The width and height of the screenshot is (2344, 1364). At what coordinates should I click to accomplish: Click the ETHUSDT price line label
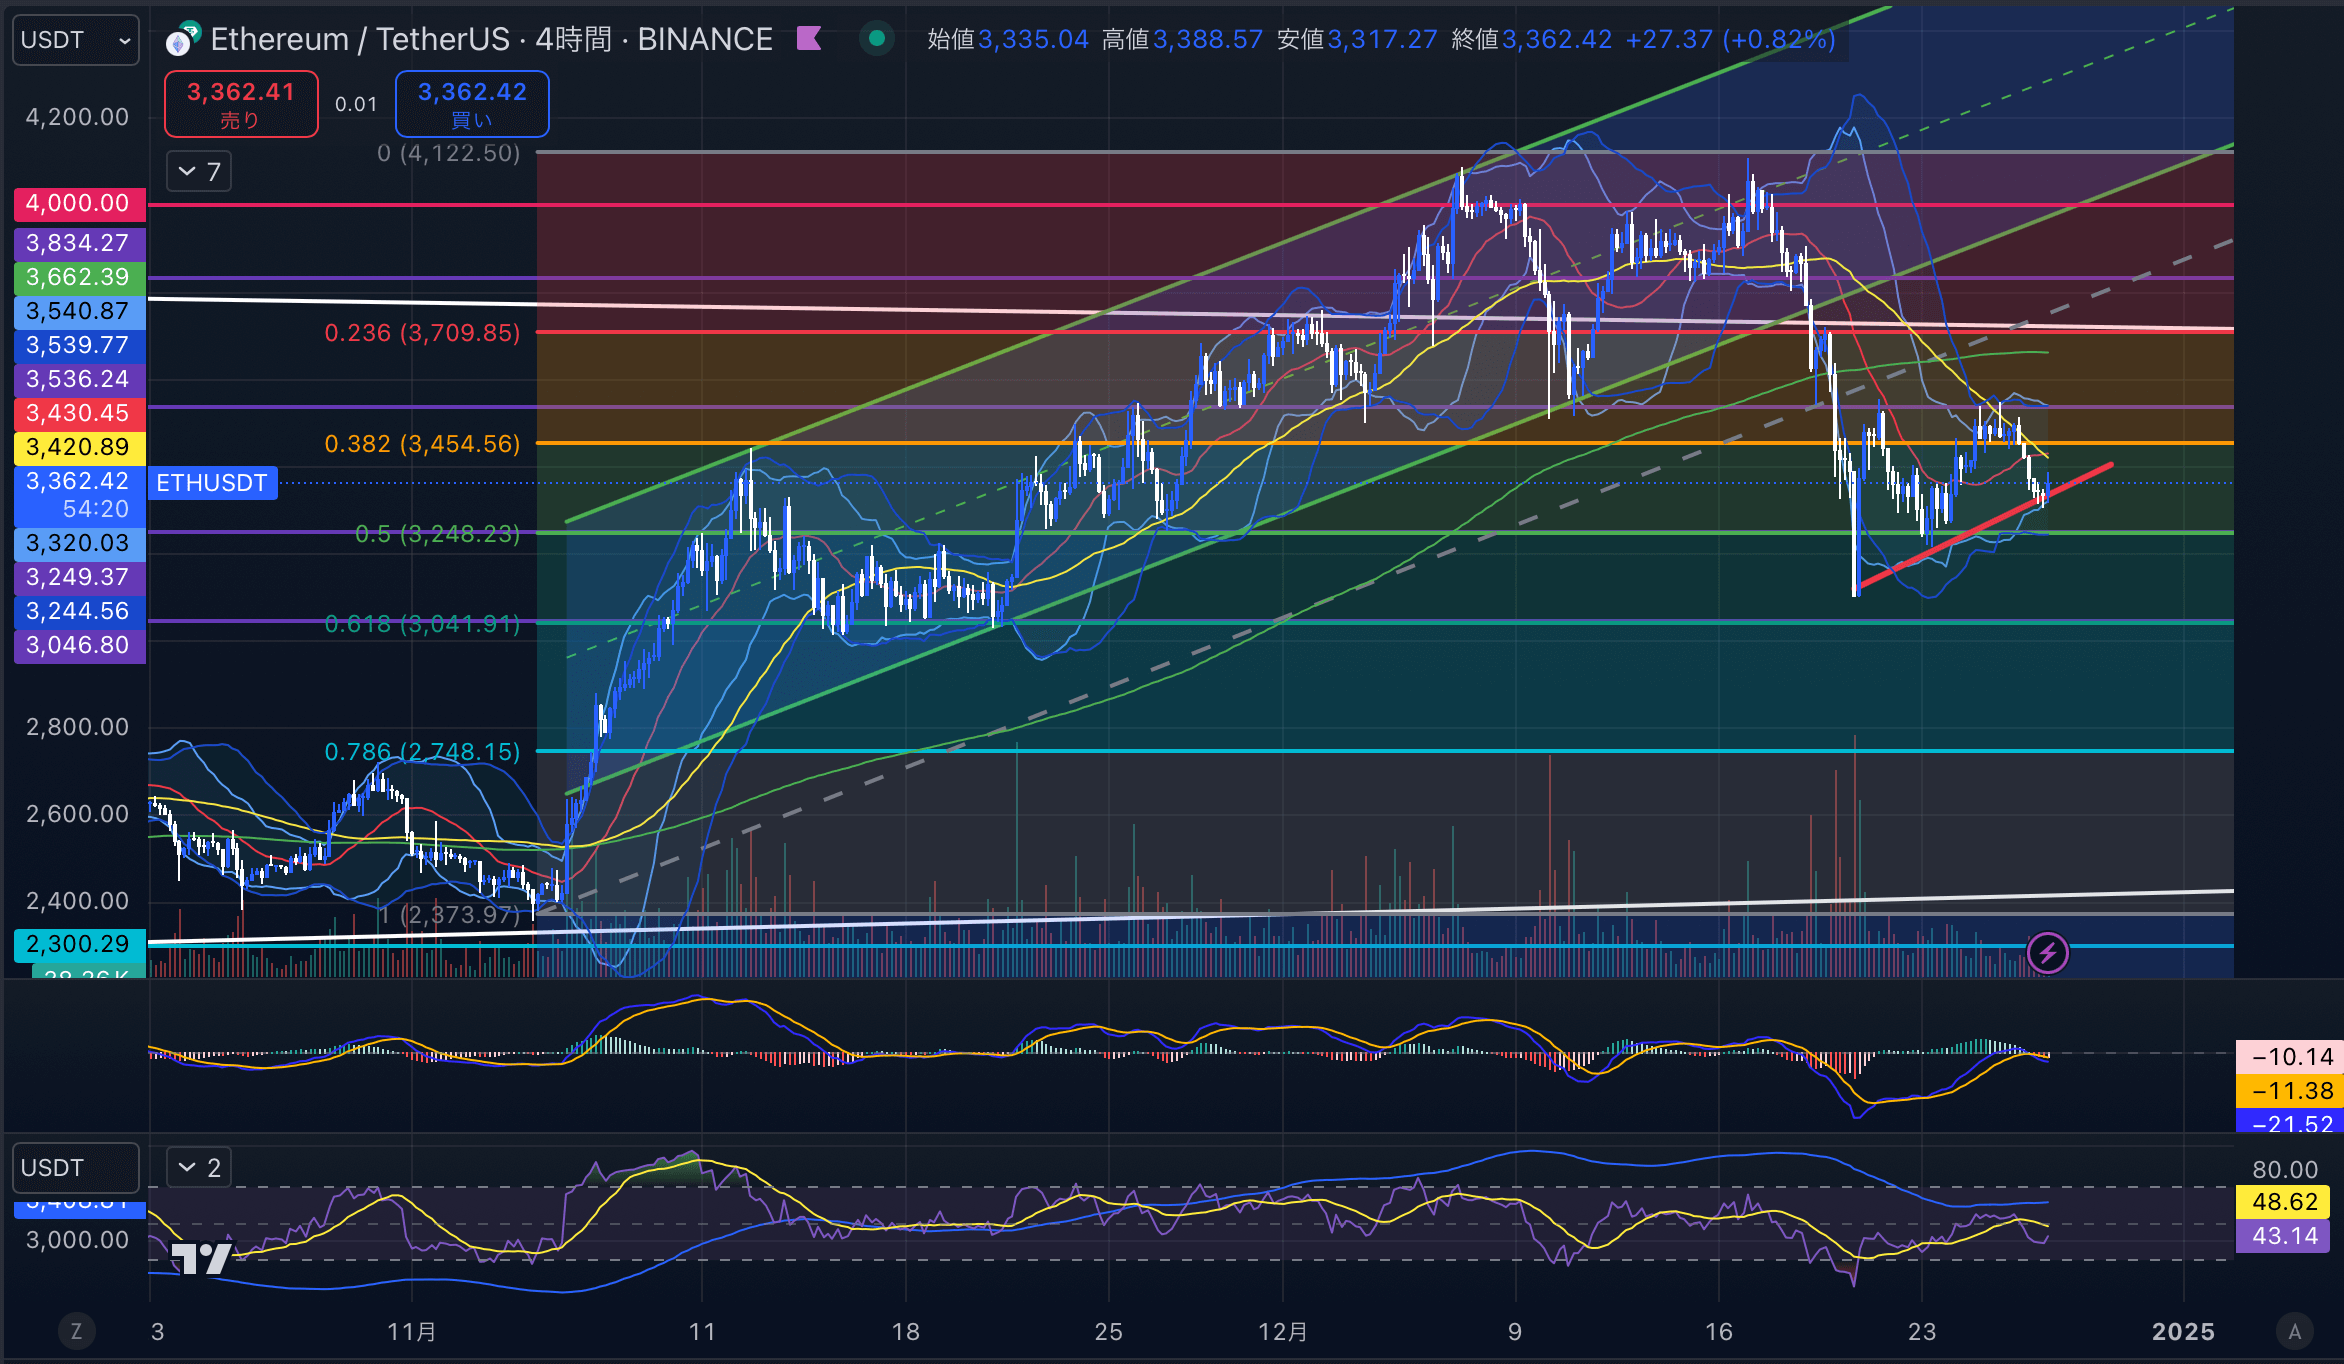[x=212, y=483]
